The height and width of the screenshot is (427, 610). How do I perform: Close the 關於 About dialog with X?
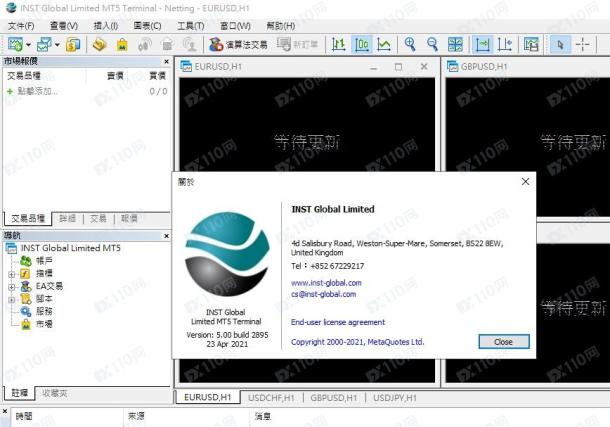click(525, 181)
